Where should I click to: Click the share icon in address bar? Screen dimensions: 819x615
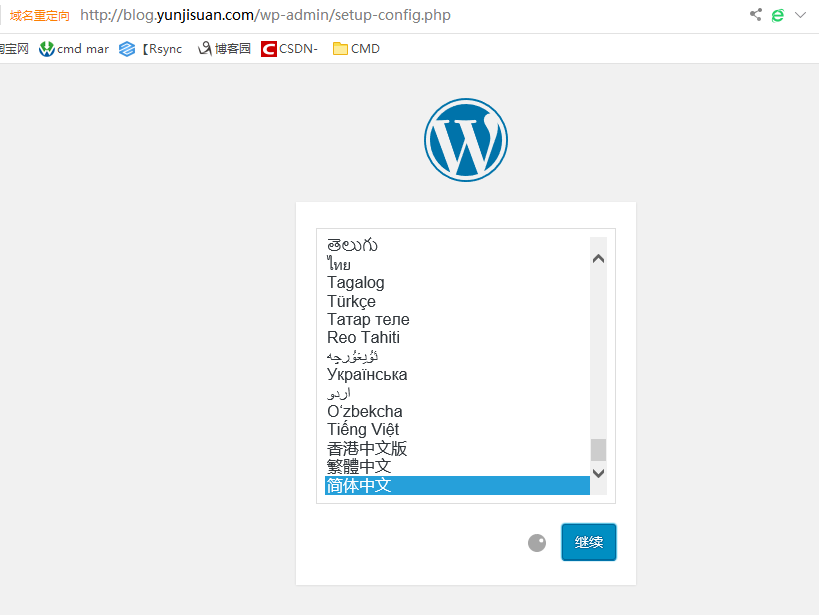(755, 15)
